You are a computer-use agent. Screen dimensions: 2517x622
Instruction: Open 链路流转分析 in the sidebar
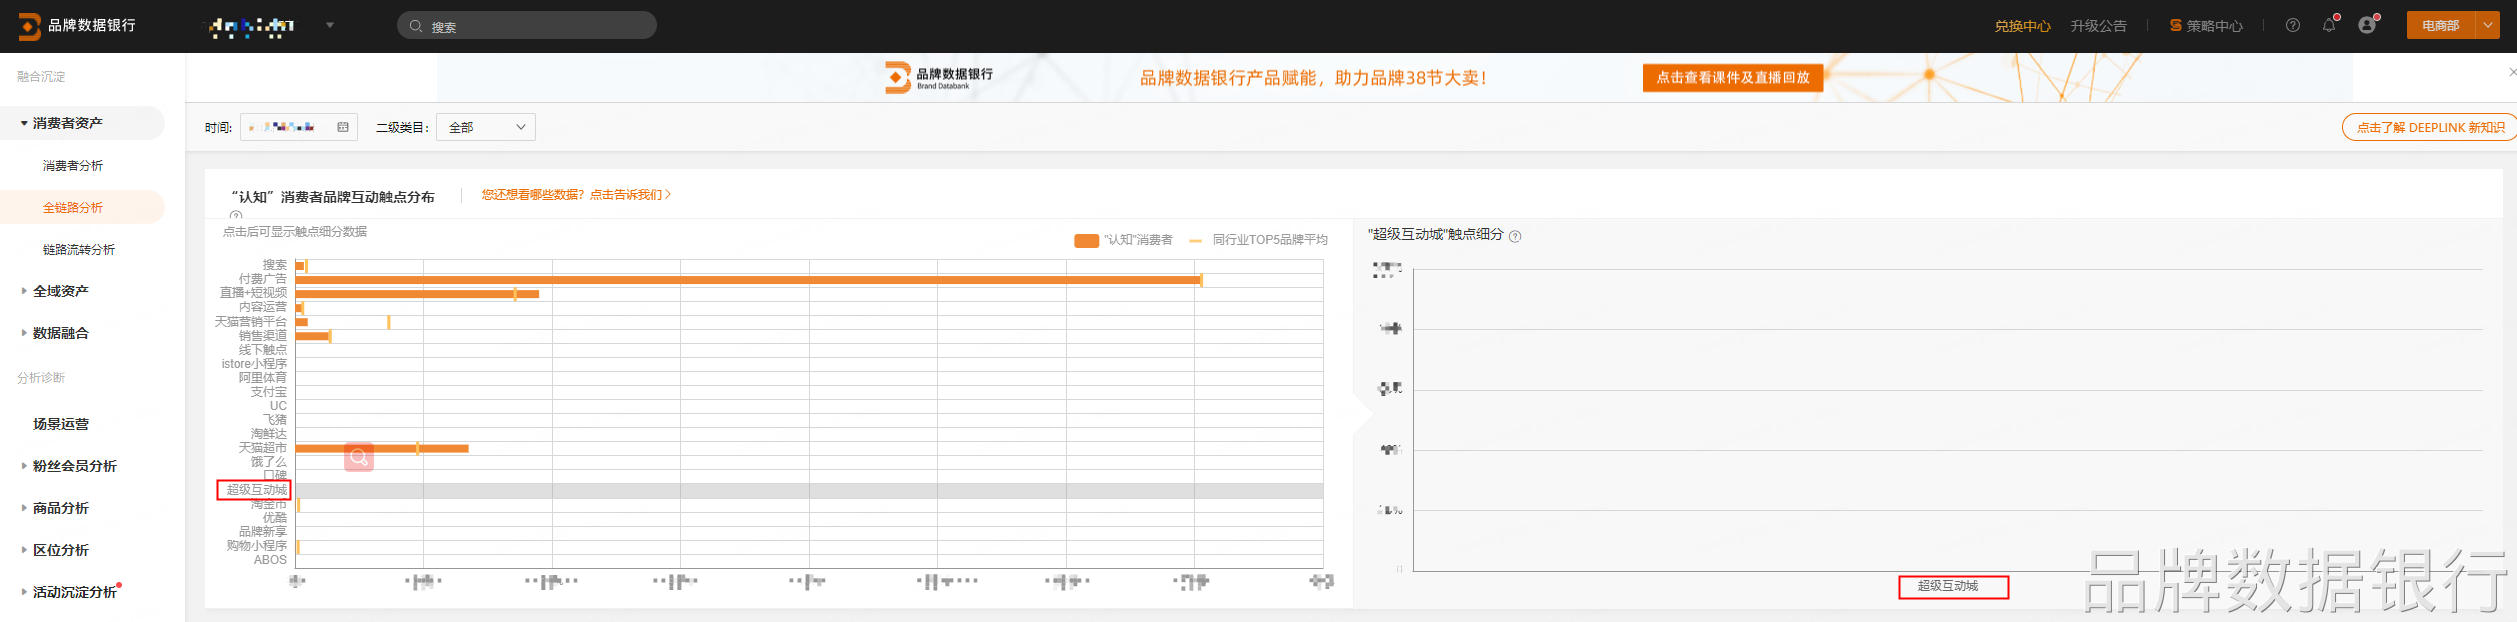coord(79,250)
